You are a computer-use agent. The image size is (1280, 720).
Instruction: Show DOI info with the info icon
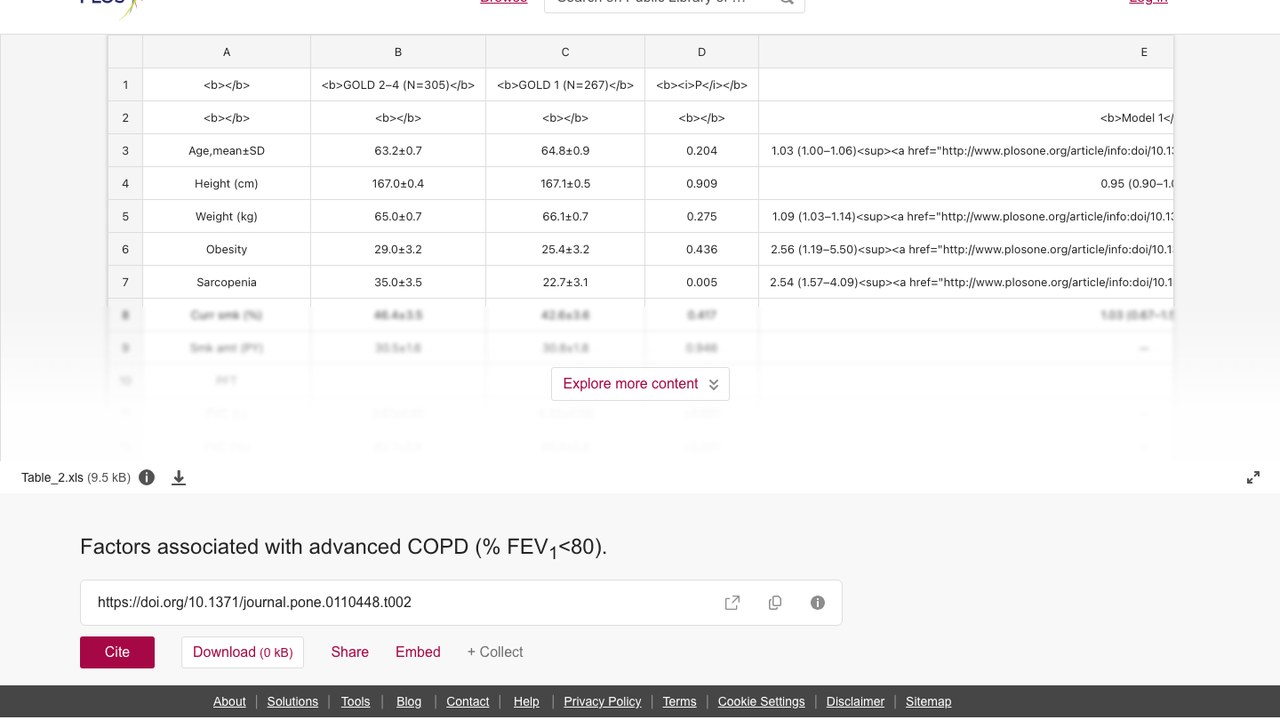[818, 602]
